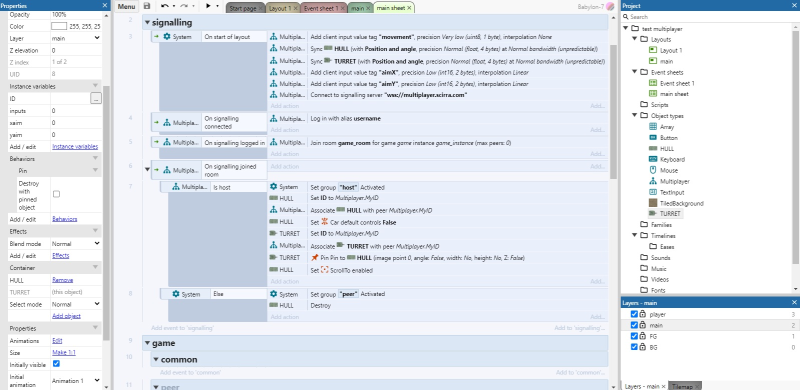The height and width of the screenshot is (390, 800).
Task: Undo the last action
Action: coord(165,6)
